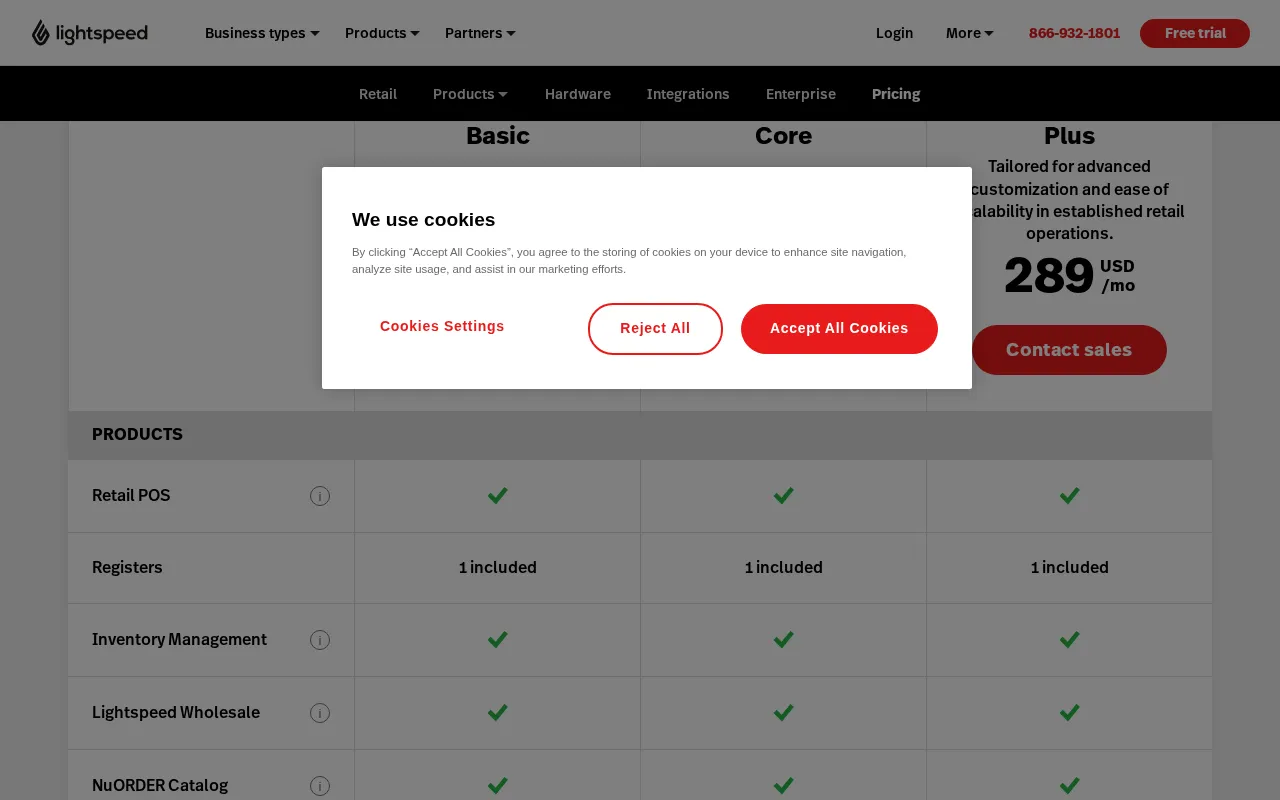Click Plus plan heading

pyautogui.click(x=1070, y=136)
